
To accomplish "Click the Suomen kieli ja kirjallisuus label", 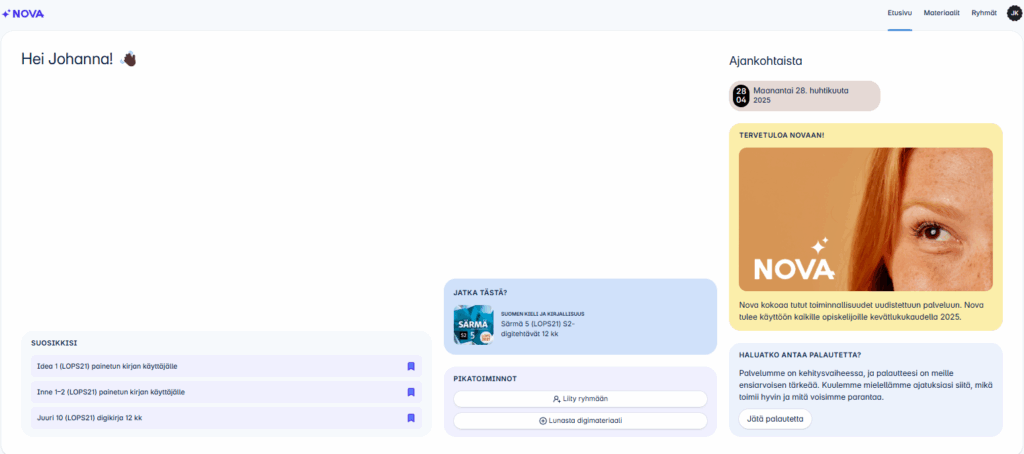I will coord(542,314).
